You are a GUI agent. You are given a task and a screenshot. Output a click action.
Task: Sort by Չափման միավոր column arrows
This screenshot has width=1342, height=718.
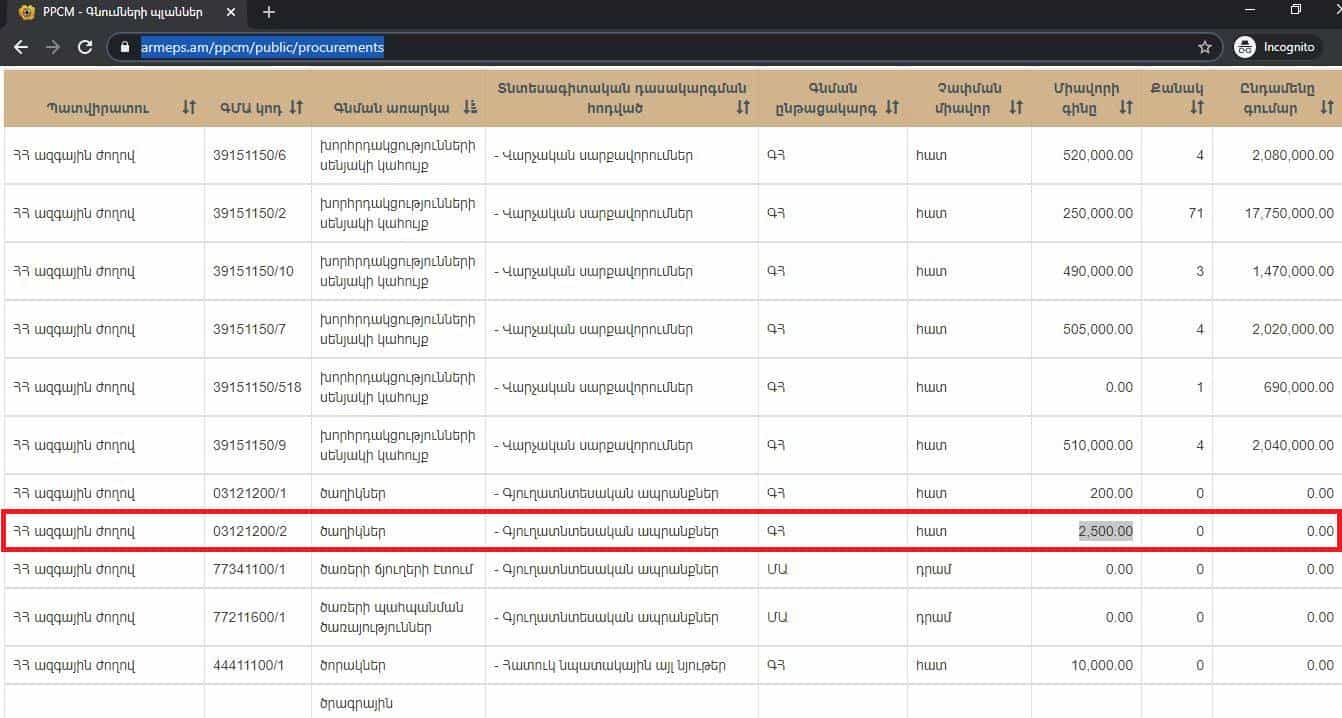(1016, 107)
